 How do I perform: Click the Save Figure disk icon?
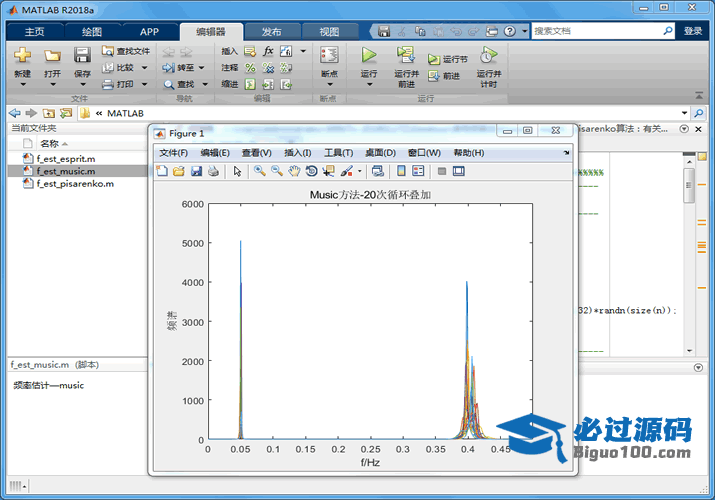196,171
